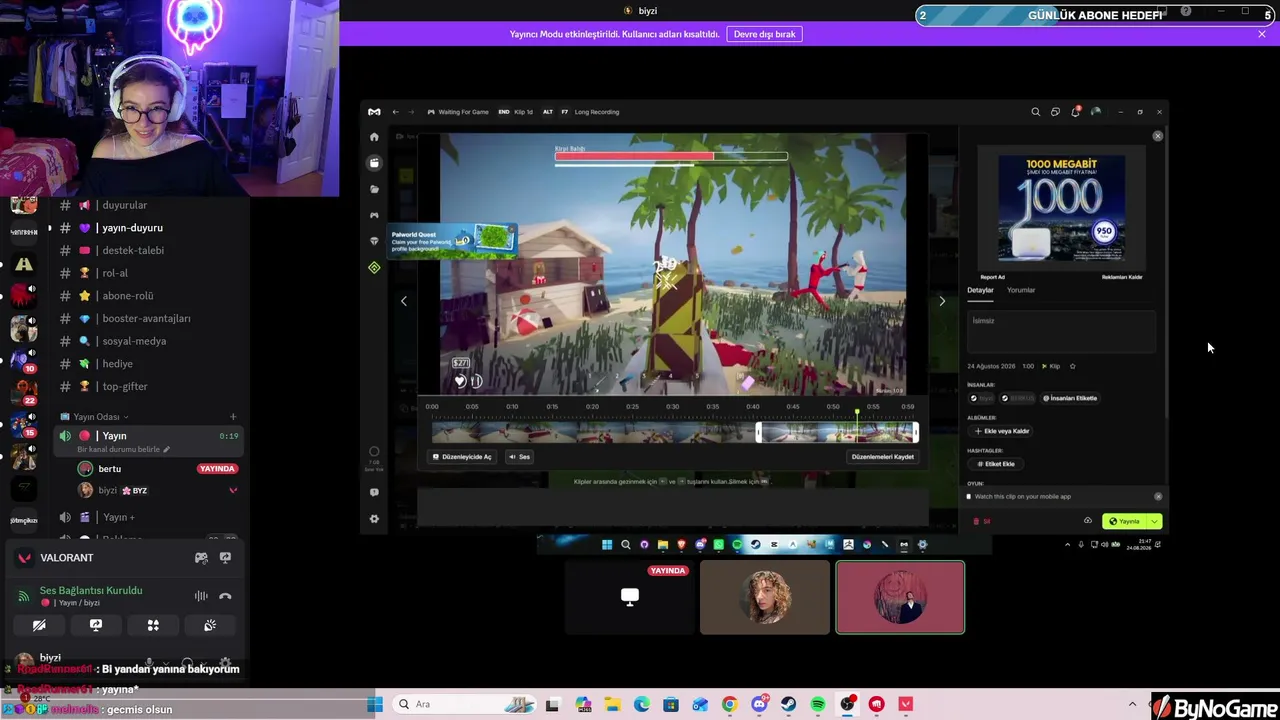Start a Discord activity
The image size is (1280, 720).
[153, 625]
